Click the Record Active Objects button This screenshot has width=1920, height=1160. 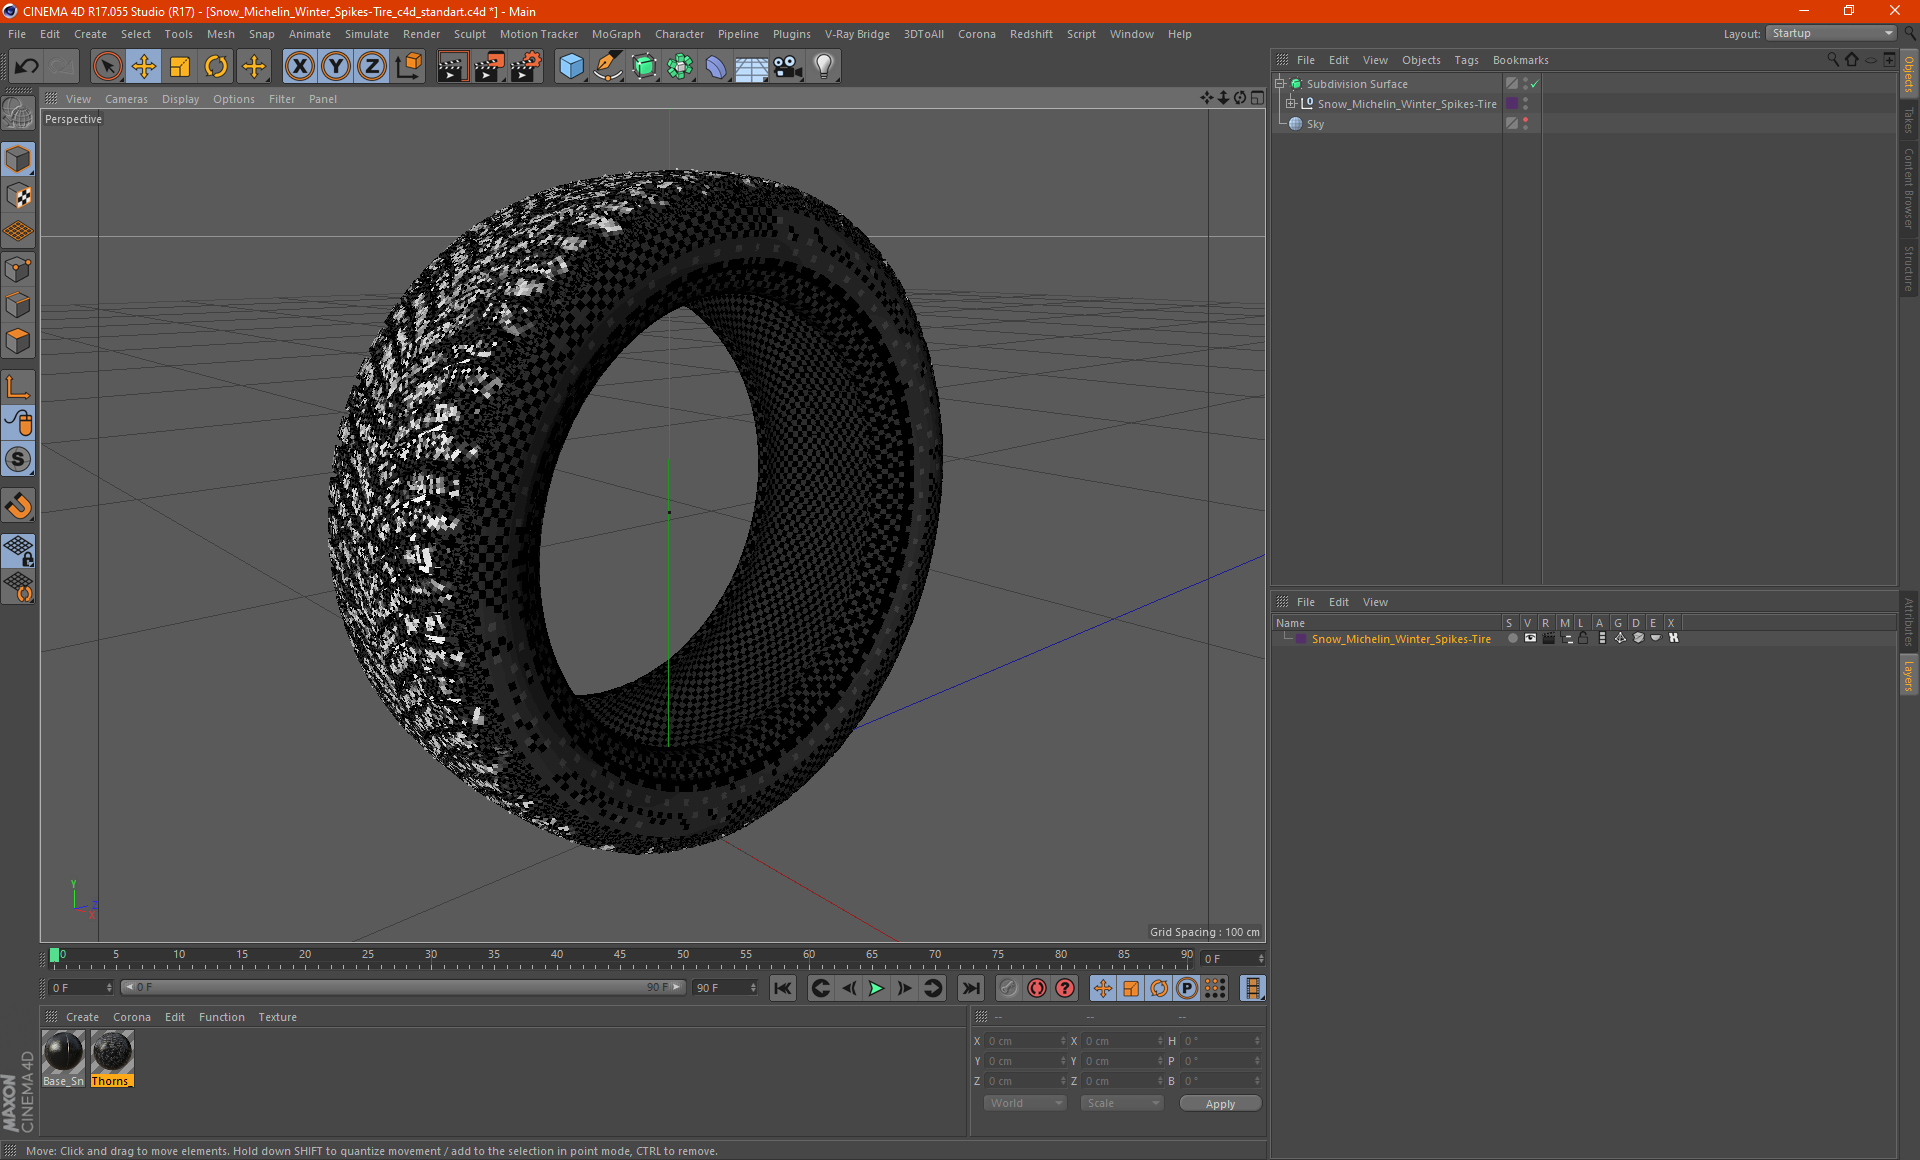click(x=1009, y=988)
